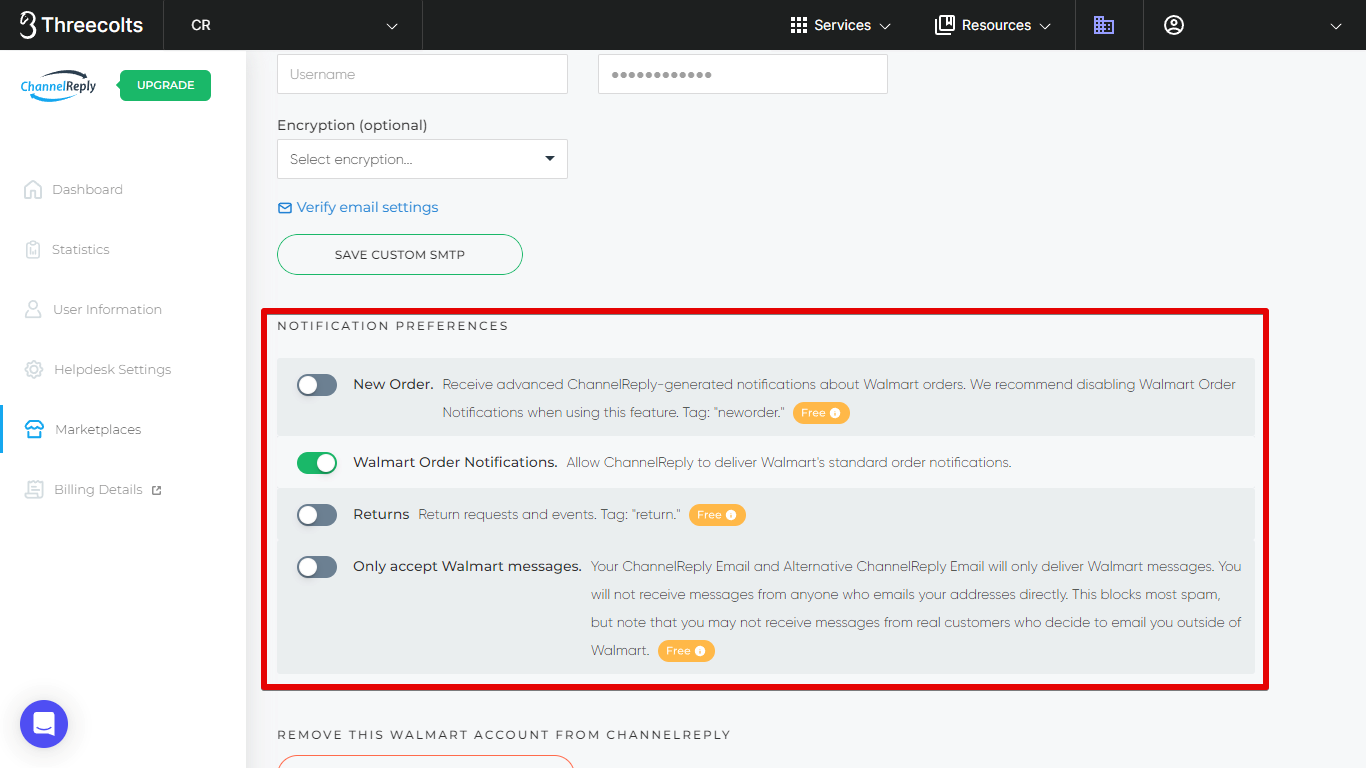Click the password input field
This screenshot has width=1366, height=768.
coord(743,74)
